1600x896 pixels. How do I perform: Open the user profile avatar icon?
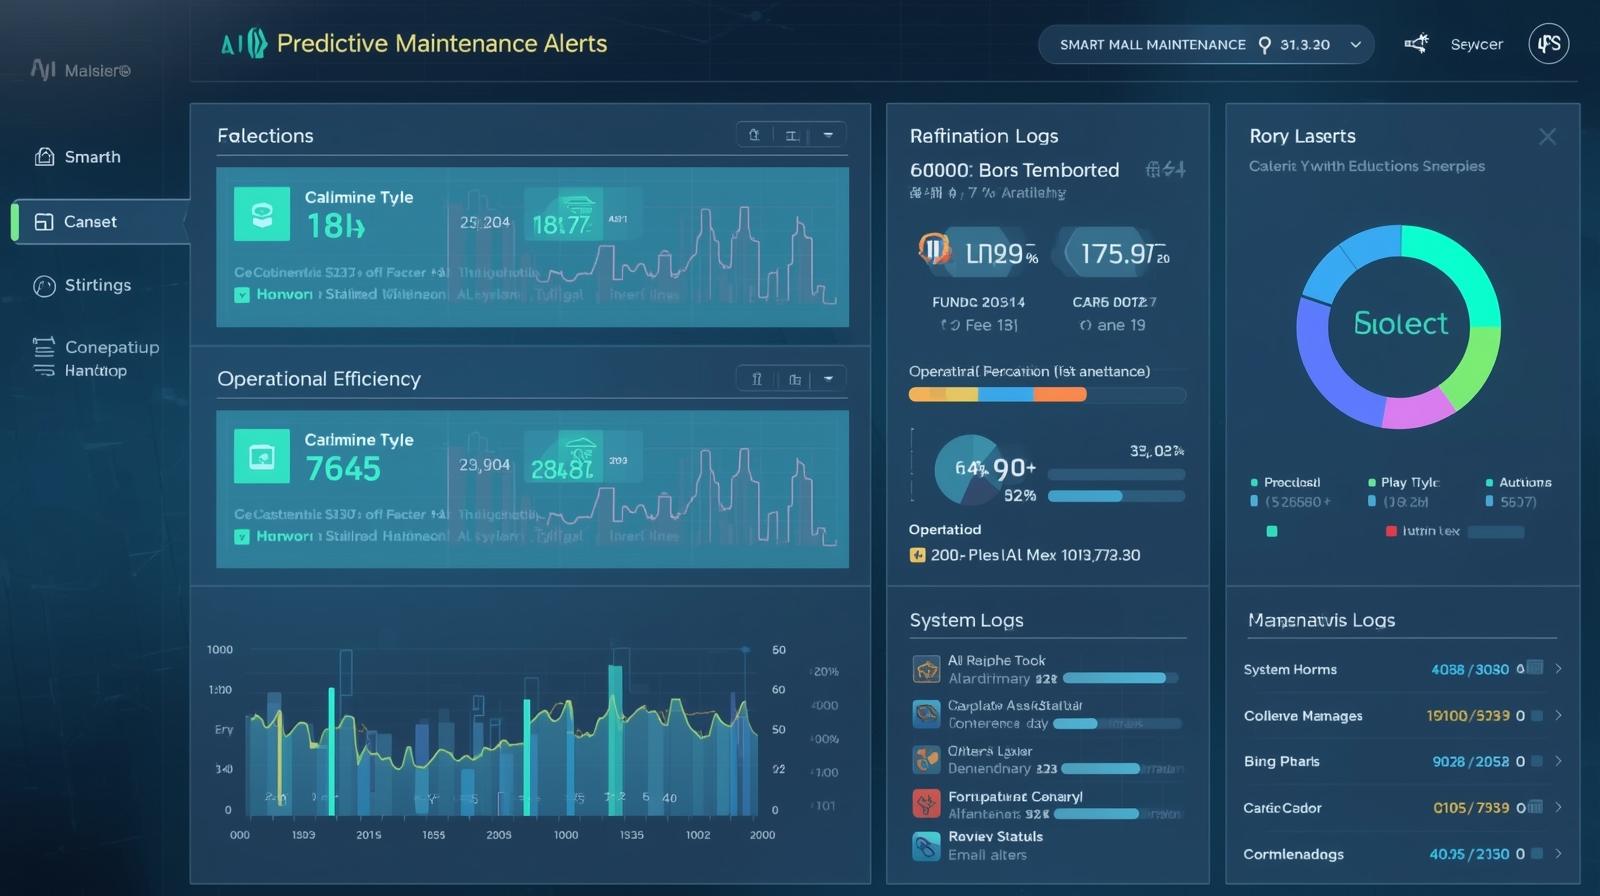coord(1548,44)
